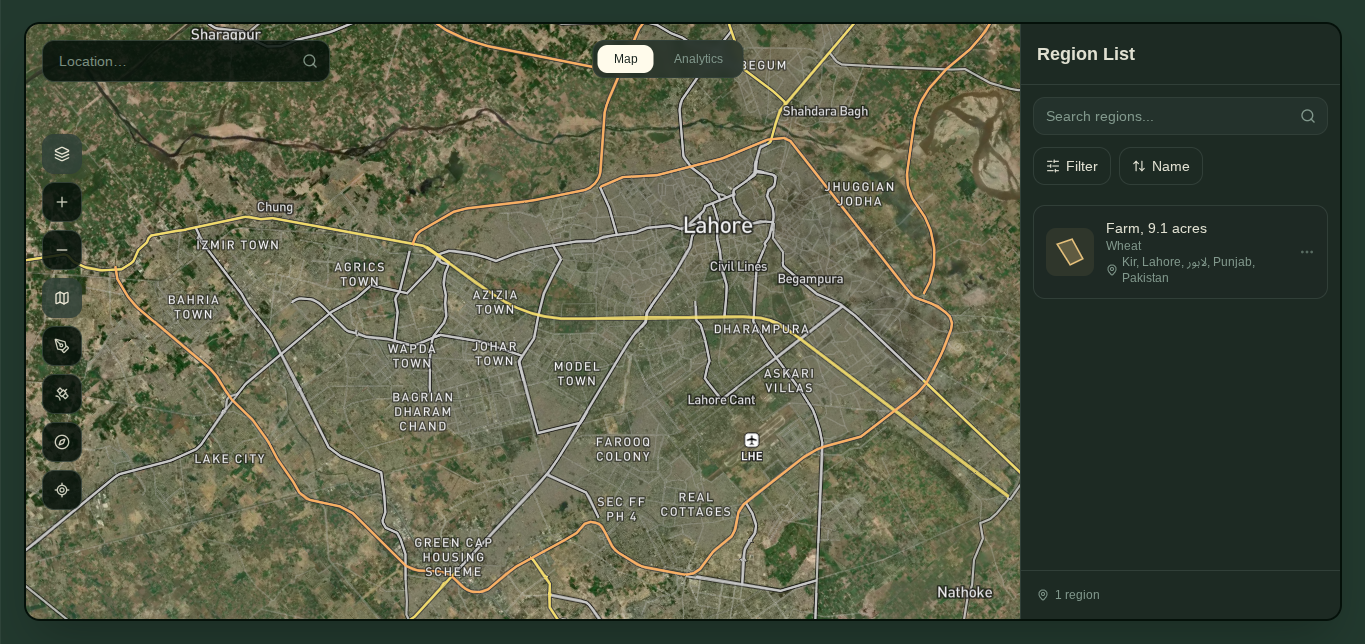The width and height of the screenshot is (1365, 644).
Task: Click the 1 region footer text
Action: 1077,595
